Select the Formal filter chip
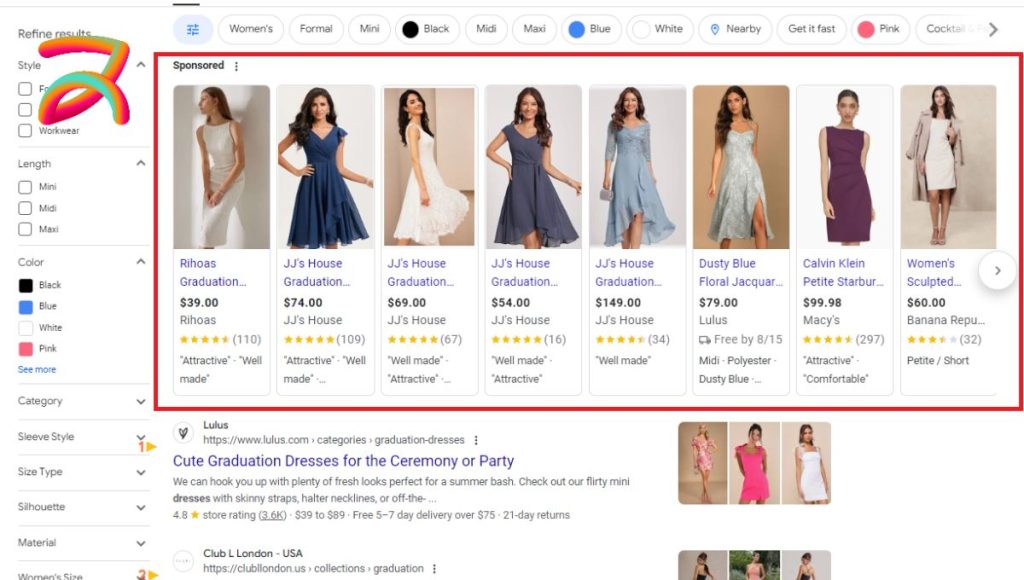Screen dimensions: 1024x580 tap(315, 29)
